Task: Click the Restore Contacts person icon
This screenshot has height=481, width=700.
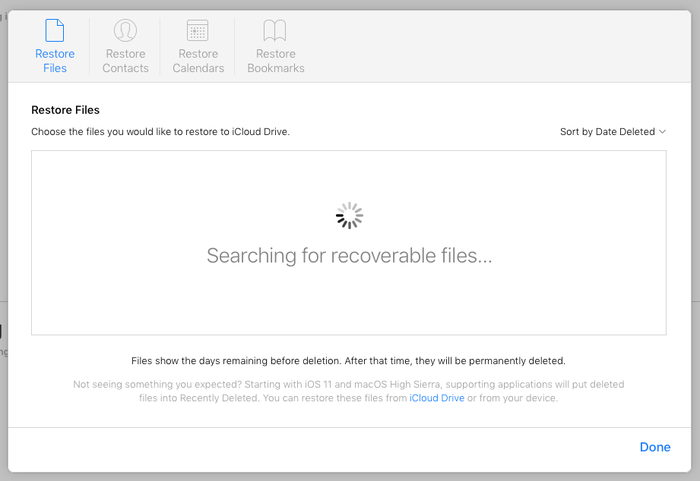Action: coord(125,30)
